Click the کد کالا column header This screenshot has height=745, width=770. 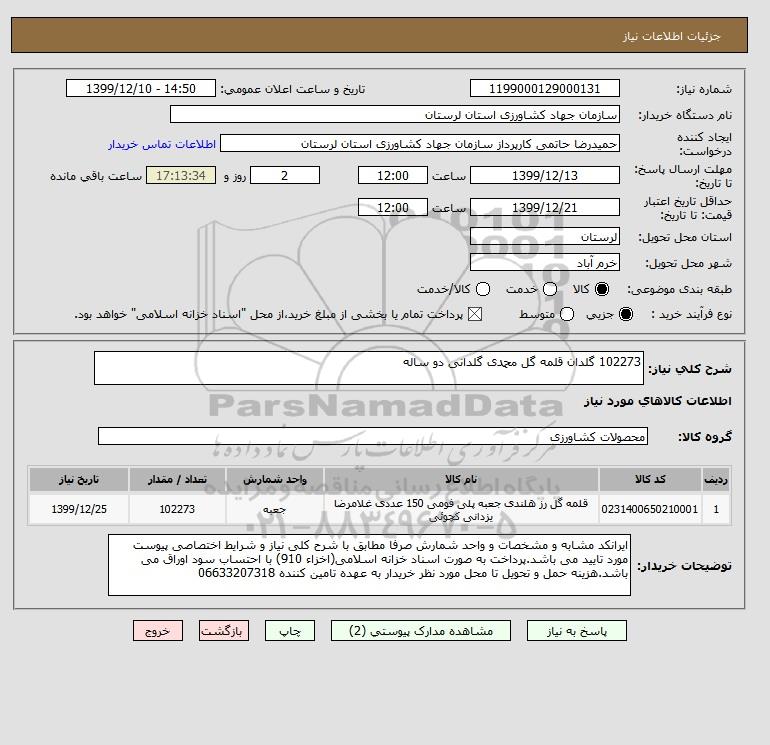tap(650, 479)
